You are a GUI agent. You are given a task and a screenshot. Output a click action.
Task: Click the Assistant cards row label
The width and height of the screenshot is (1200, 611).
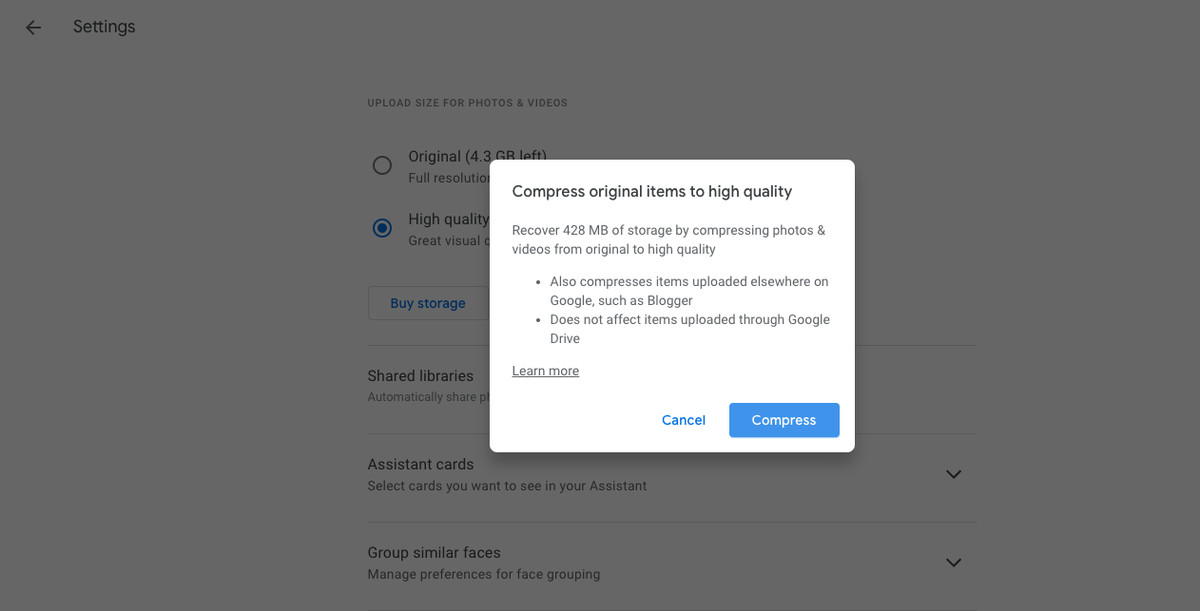(x=420, y=464)
